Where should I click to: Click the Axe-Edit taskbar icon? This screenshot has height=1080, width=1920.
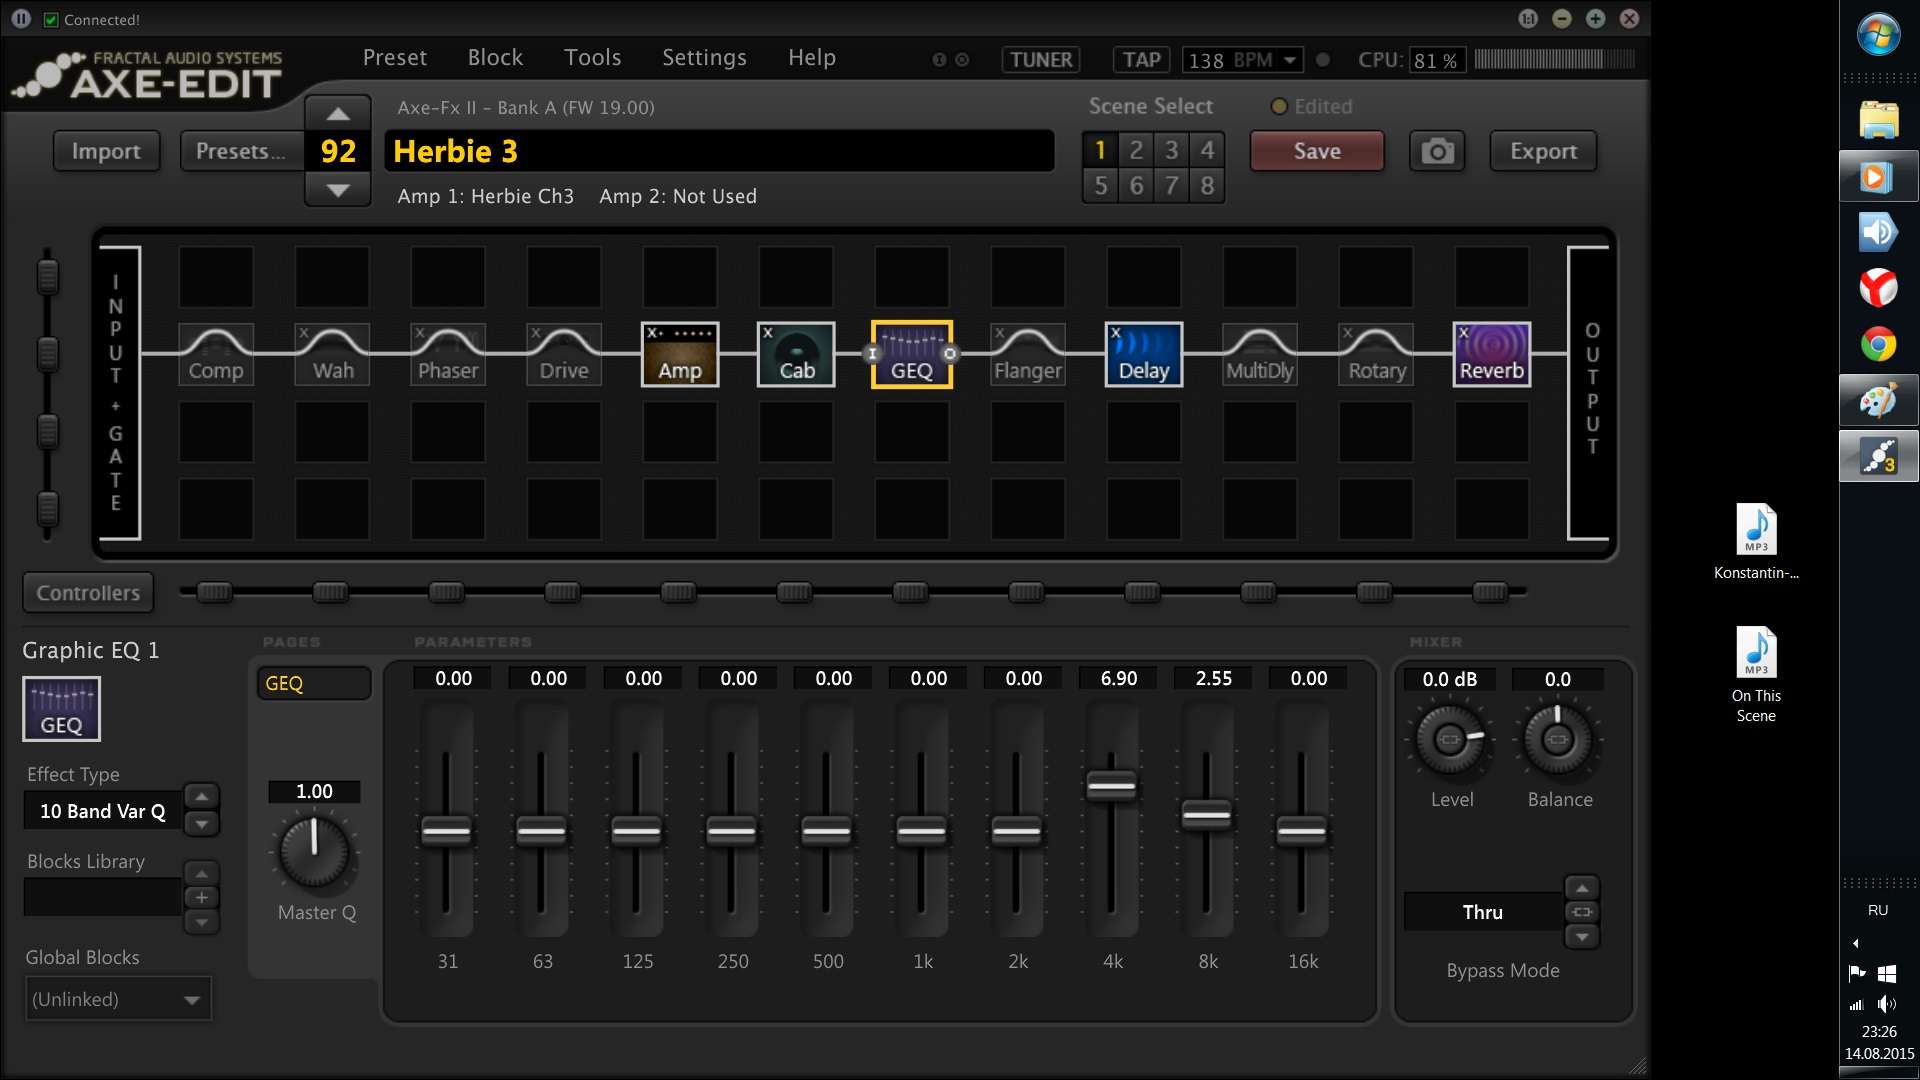click(1879, 457)
